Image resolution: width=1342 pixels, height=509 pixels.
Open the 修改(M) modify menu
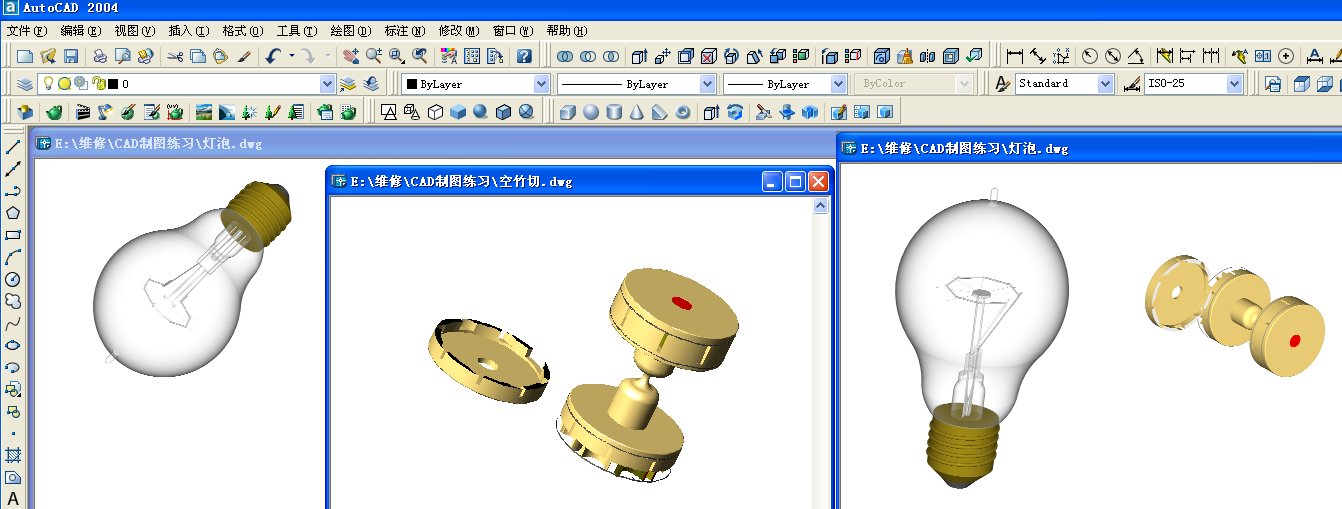coord(459,31)
